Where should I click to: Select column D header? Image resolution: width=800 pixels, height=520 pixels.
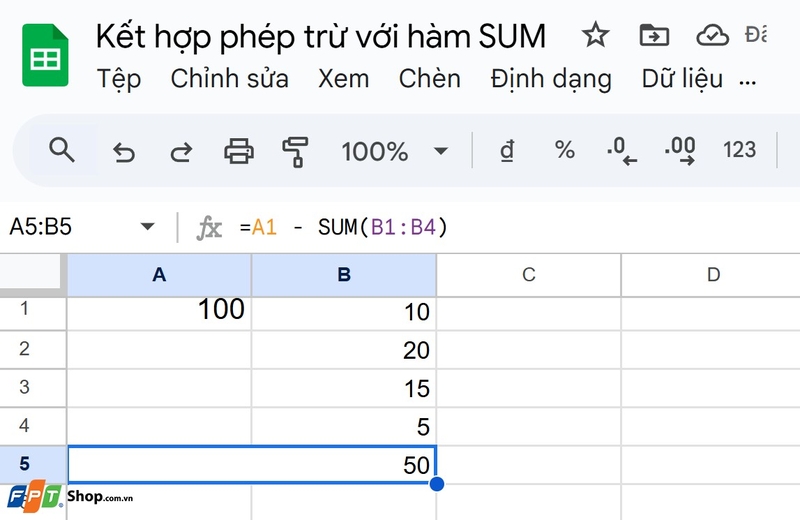point(711,275)
